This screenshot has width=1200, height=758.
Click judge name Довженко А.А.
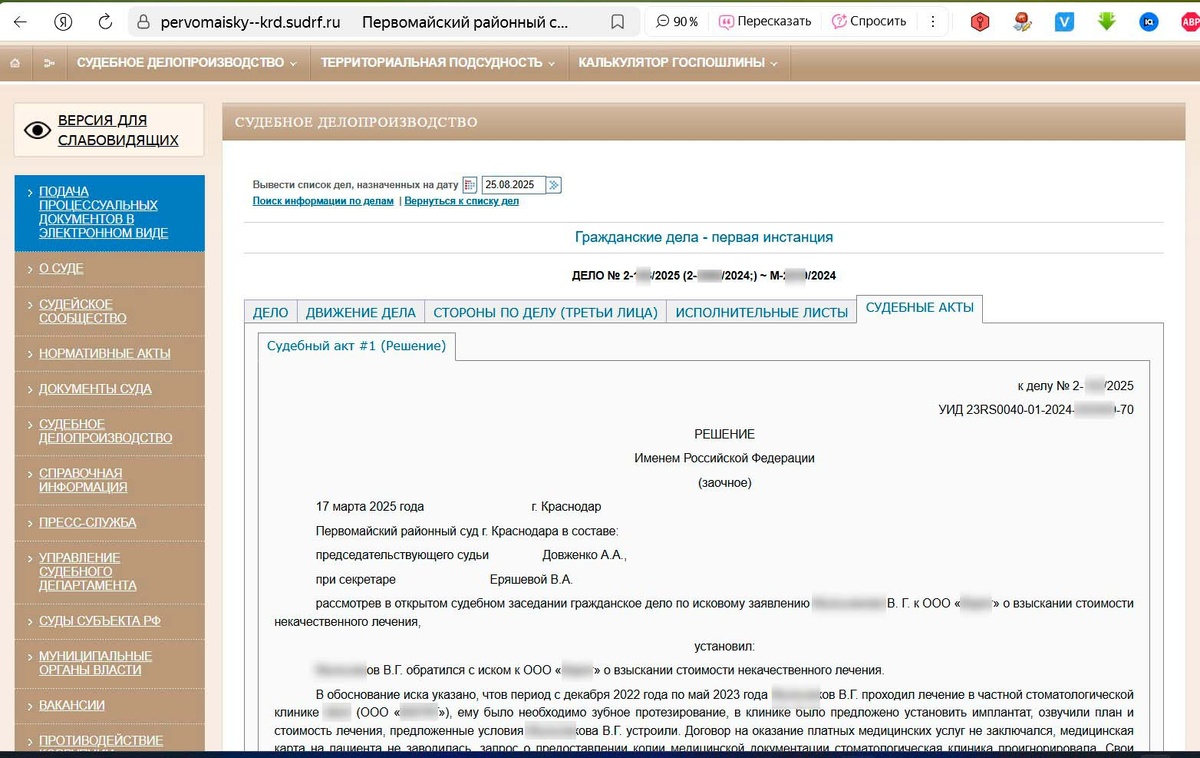[584, 555]
